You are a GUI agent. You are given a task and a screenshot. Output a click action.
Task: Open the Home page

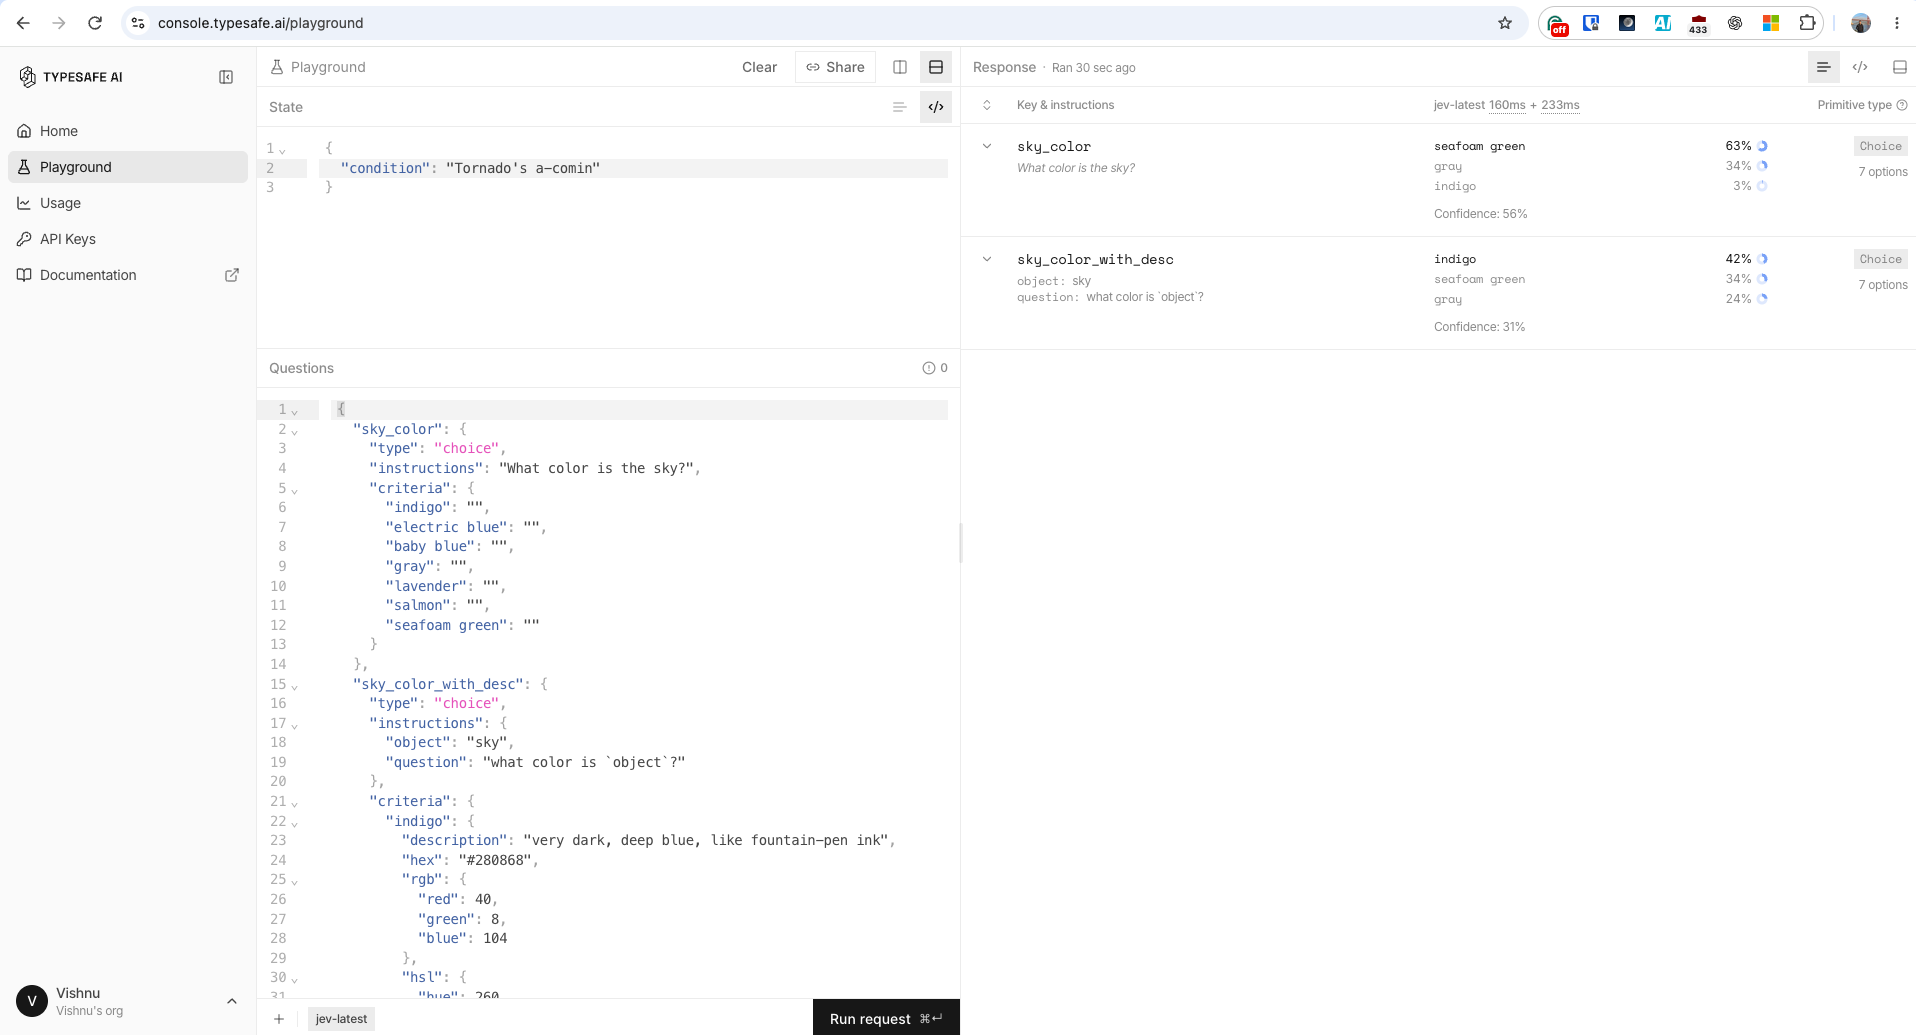pyautogui.click(x=128, y=131)
